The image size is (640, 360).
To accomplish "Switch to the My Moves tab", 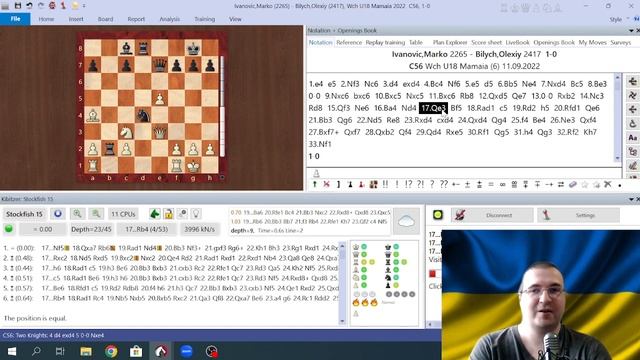I will 592,42.
